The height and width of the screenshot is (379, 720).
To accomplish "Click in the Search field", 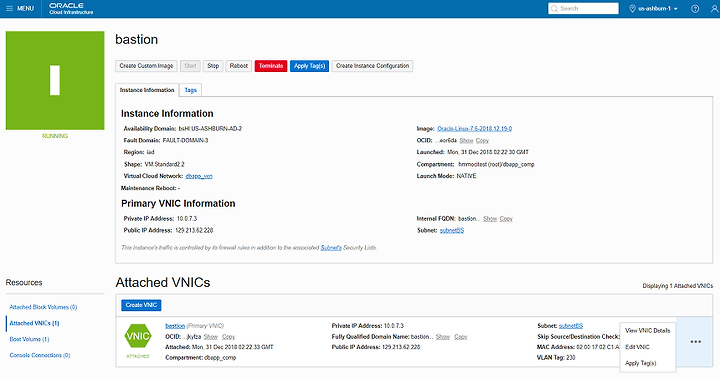I will pos(583,8).
